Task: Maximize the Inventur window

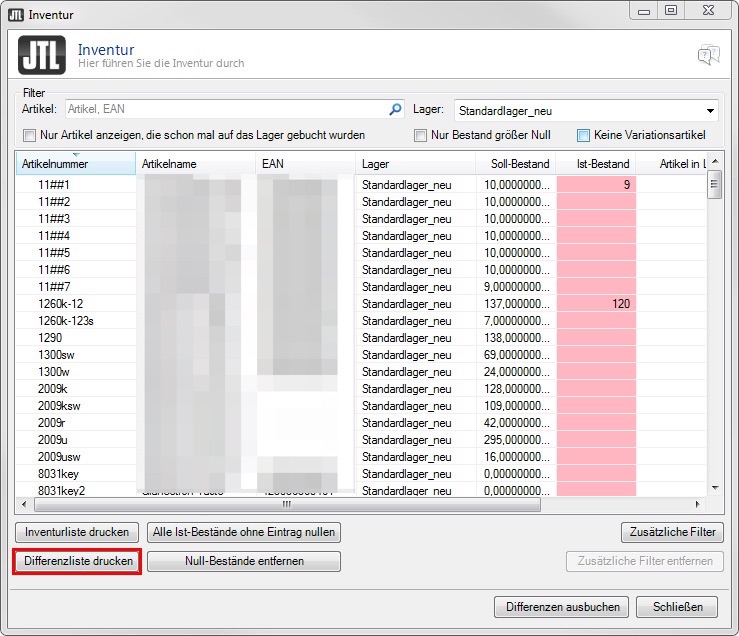Action: [x=671, y=10]
